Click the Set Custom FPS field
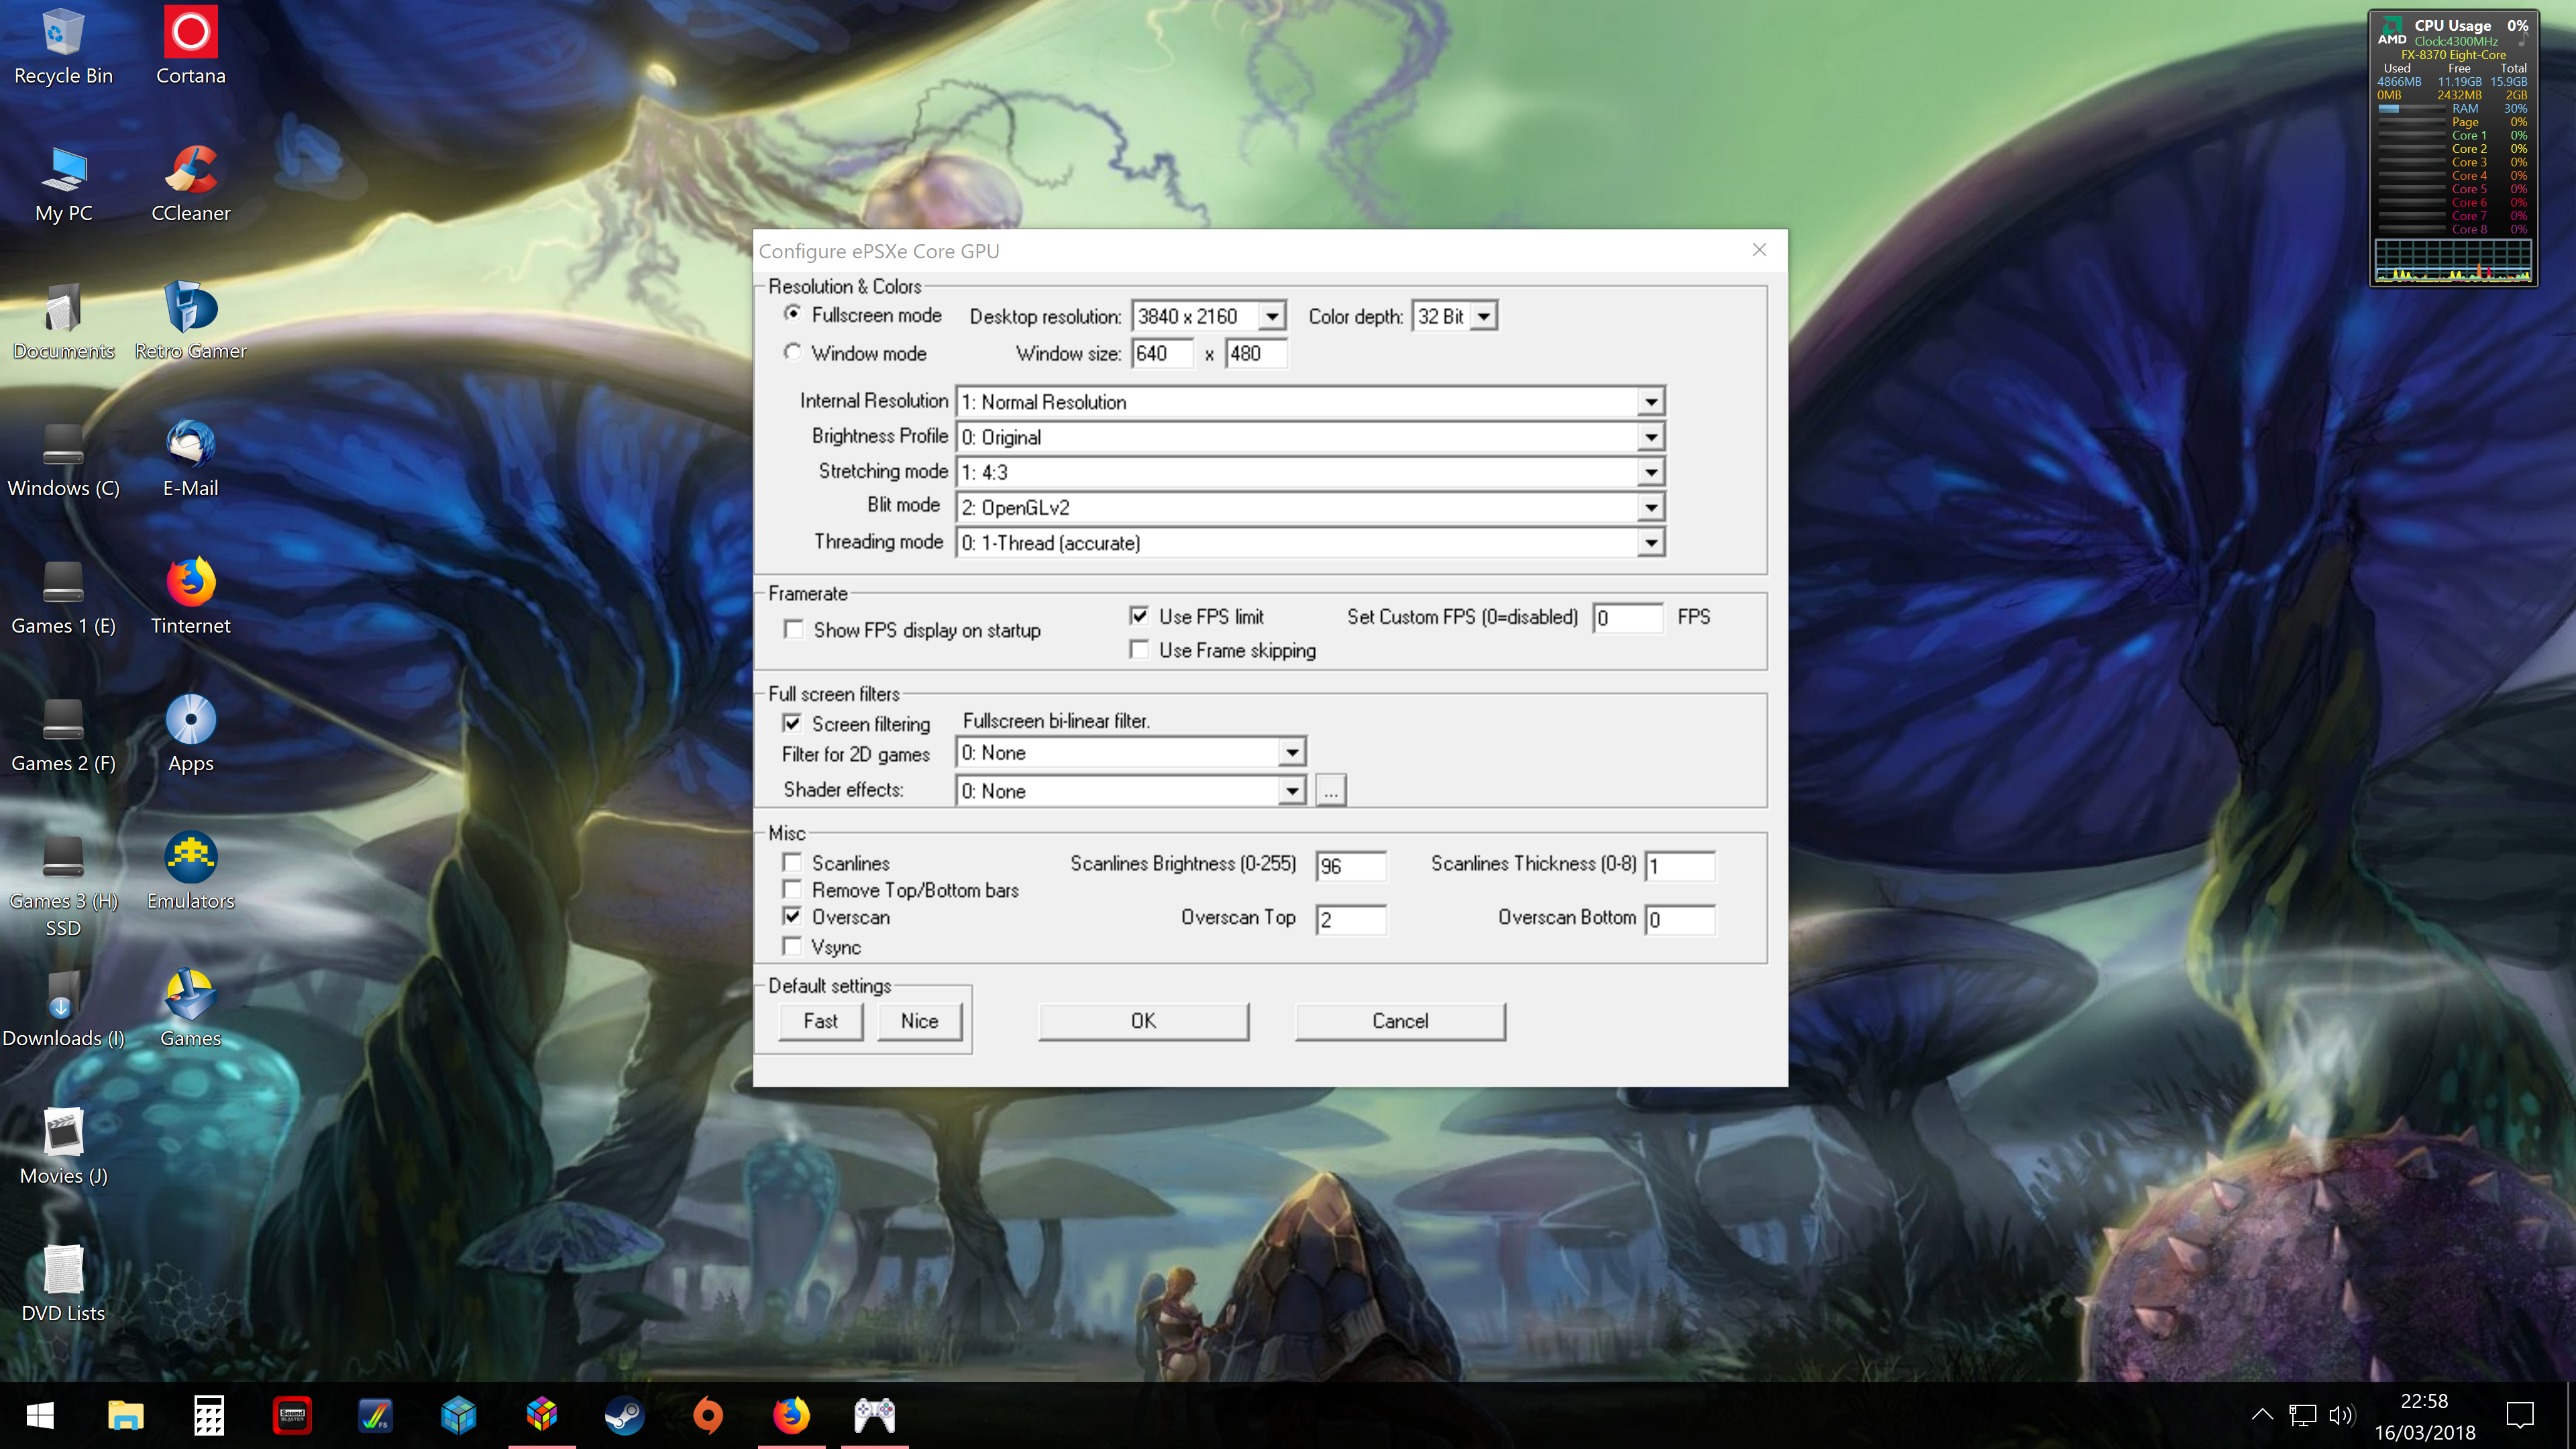2576x1449 pixels. (x=1628, y=618)
